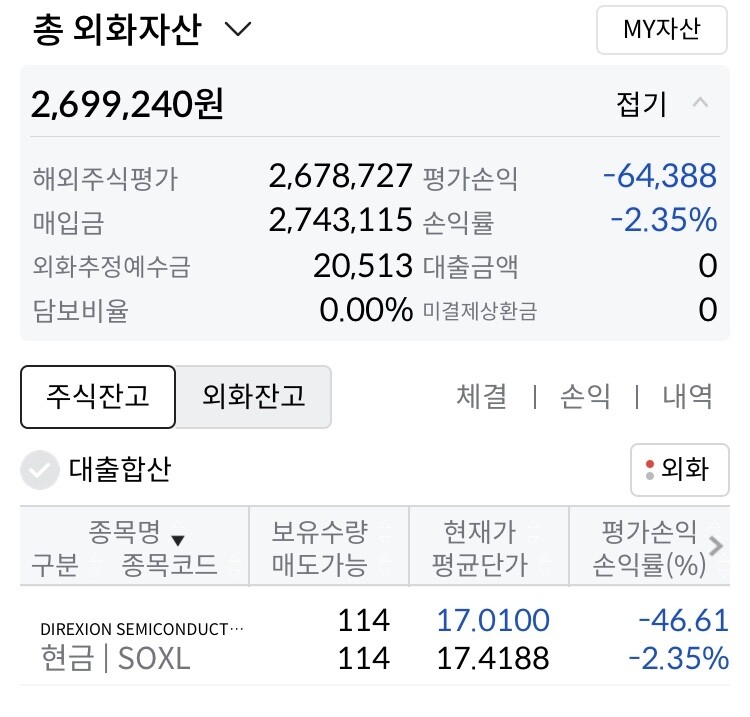The height and width of the screenshot is (717, 750).
Task: Sort by 매도가능 header
Action: coord(320,565)
